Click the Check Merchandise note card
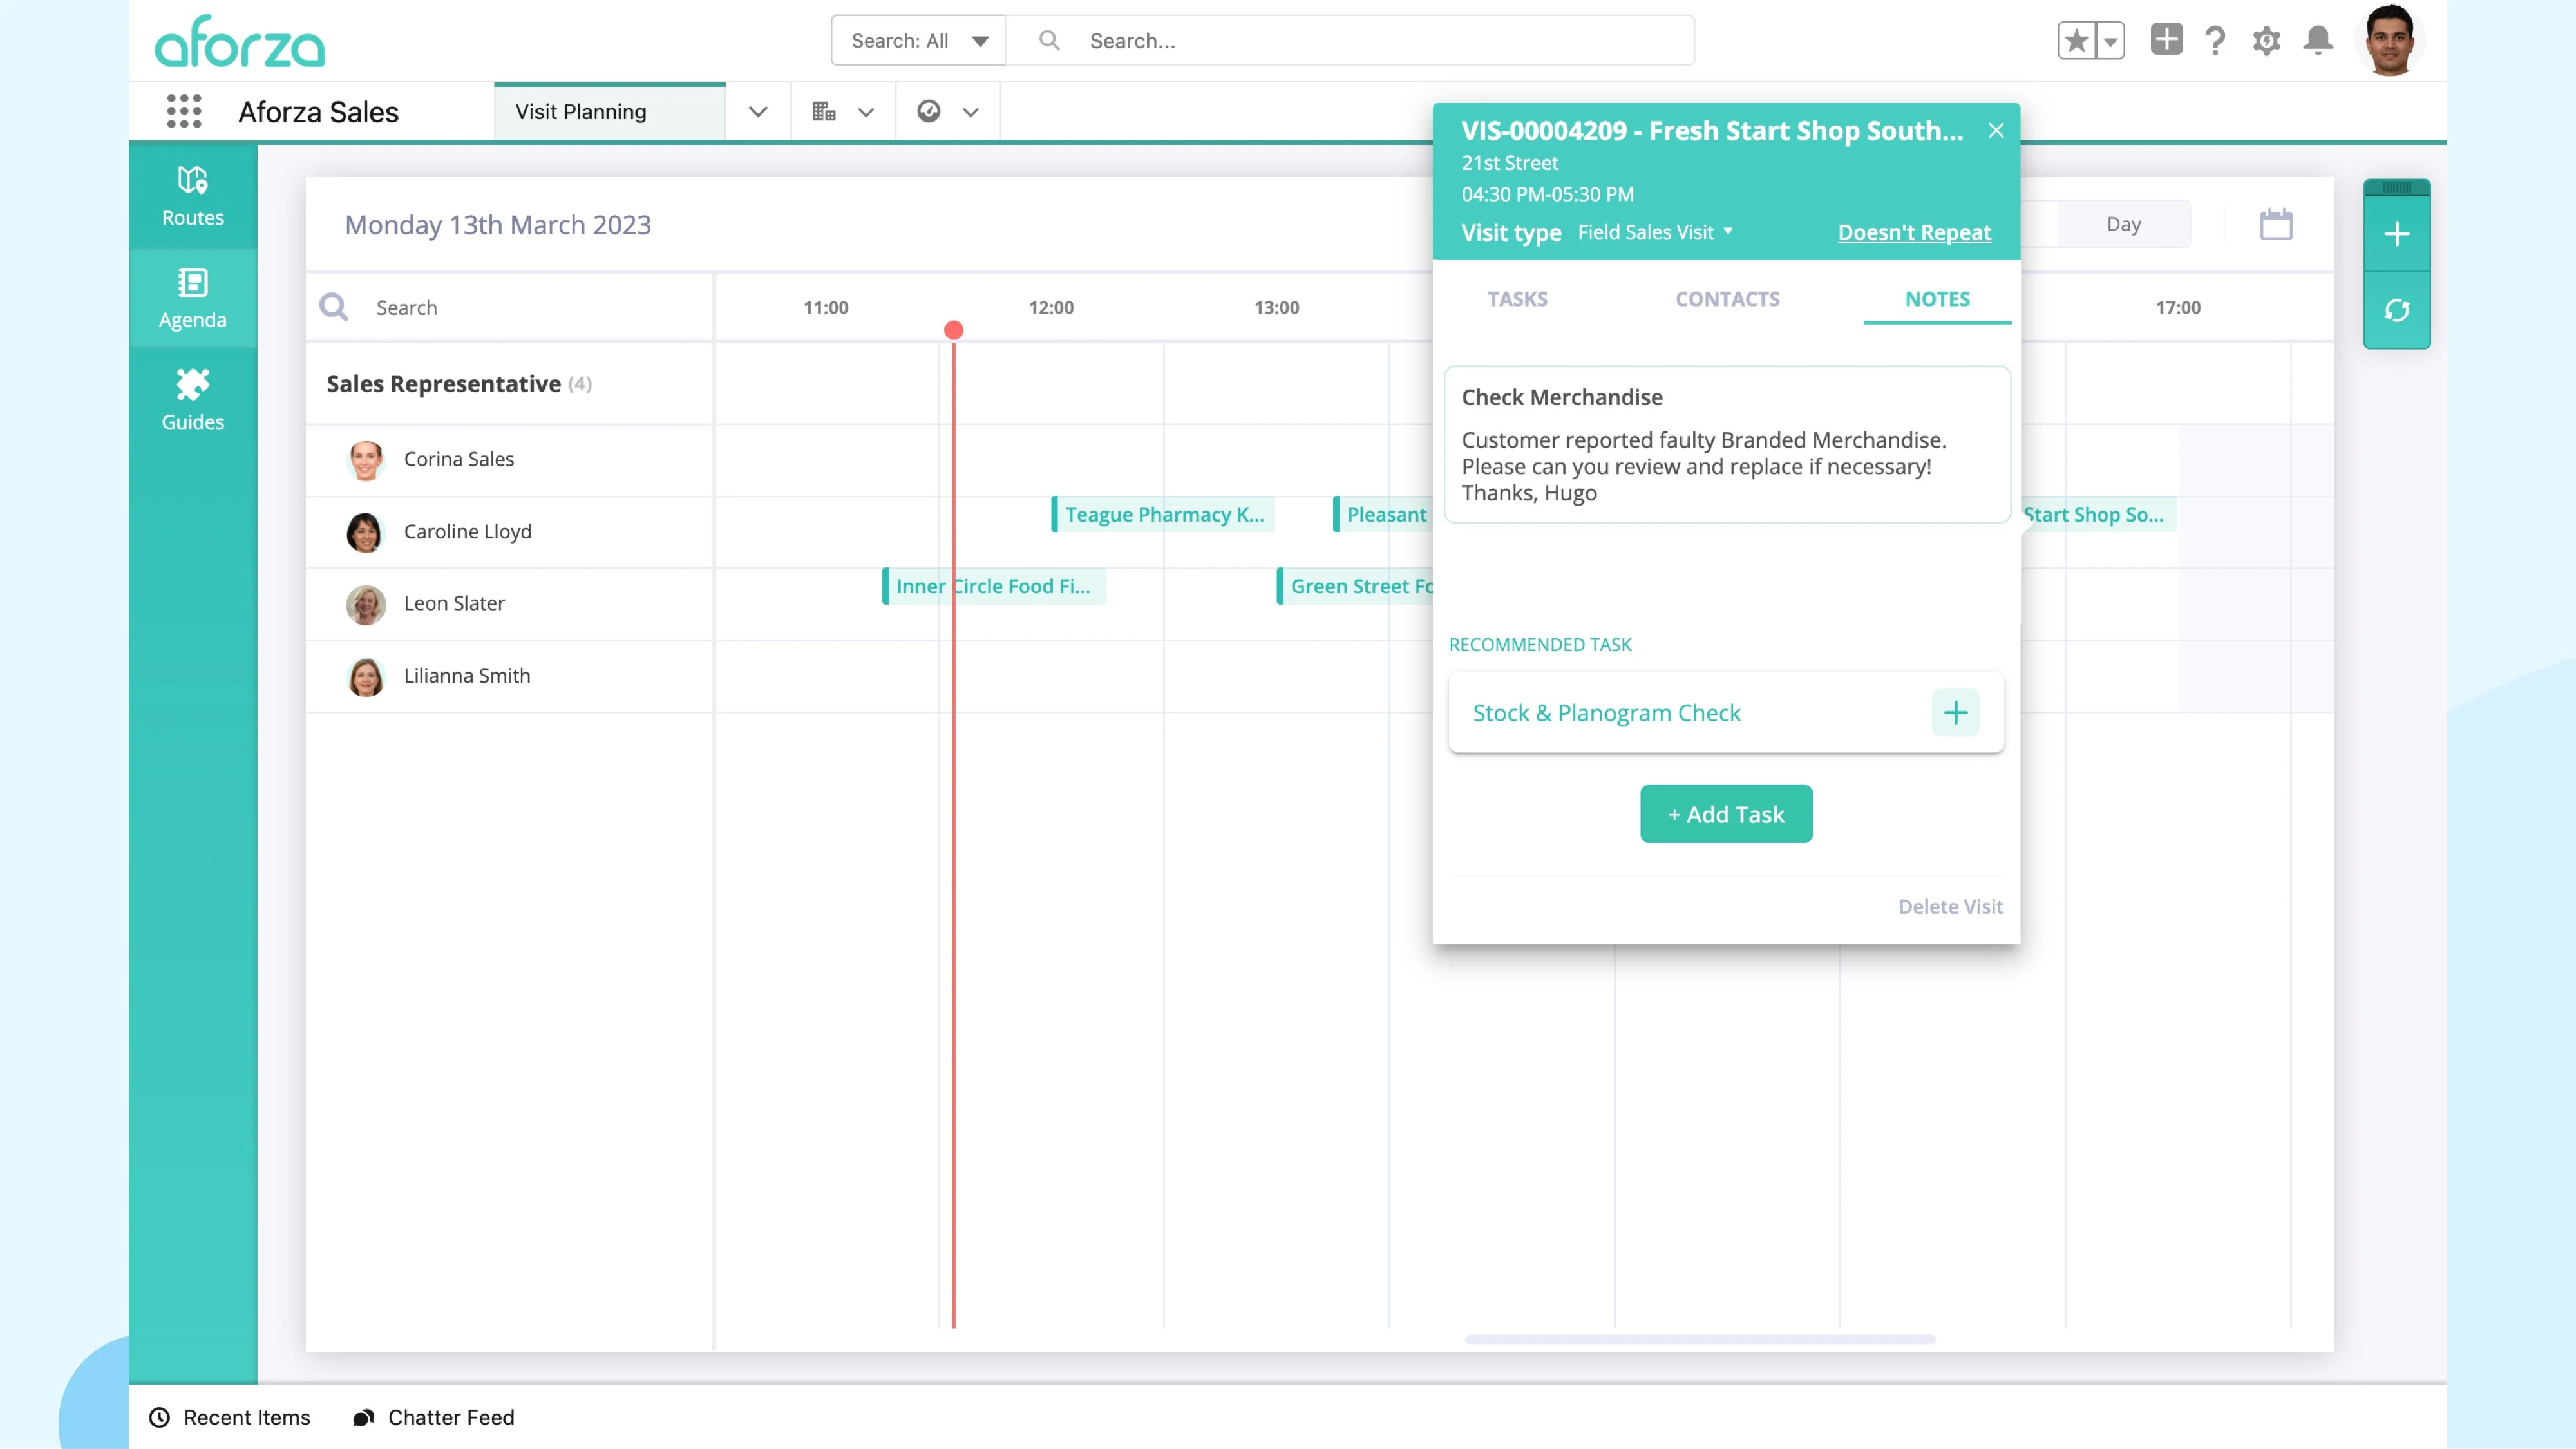This screenshot has height=1449, width=2576. pyautogui.click(x=1727, y=444)
